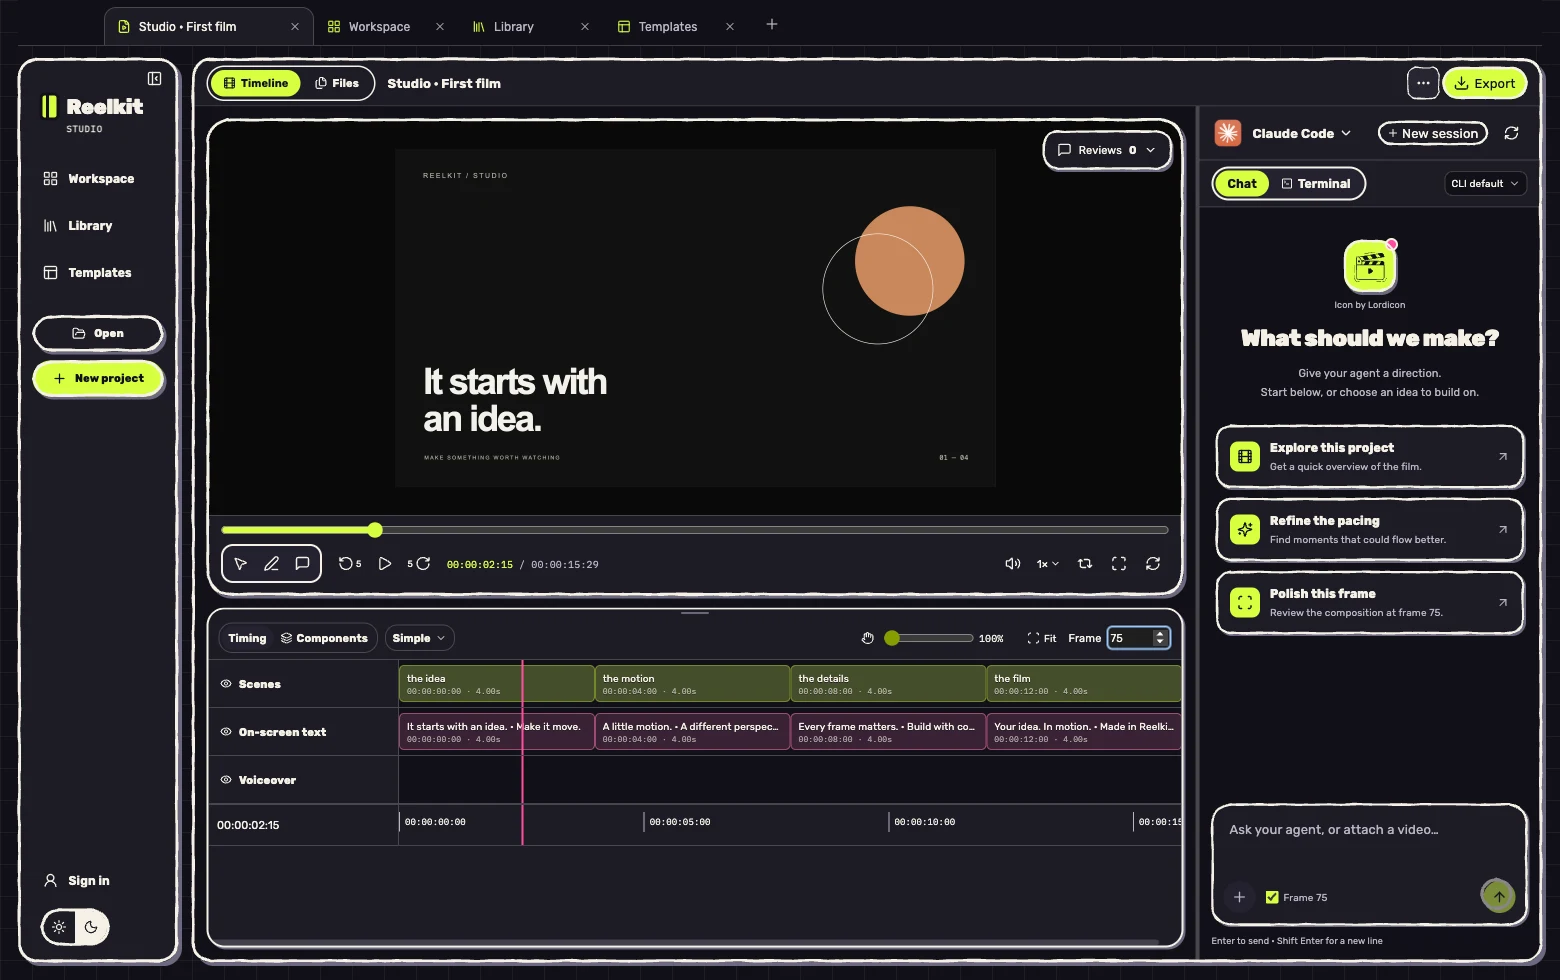
Task: Open the Terminal tab
Action: pos(1316,183)
